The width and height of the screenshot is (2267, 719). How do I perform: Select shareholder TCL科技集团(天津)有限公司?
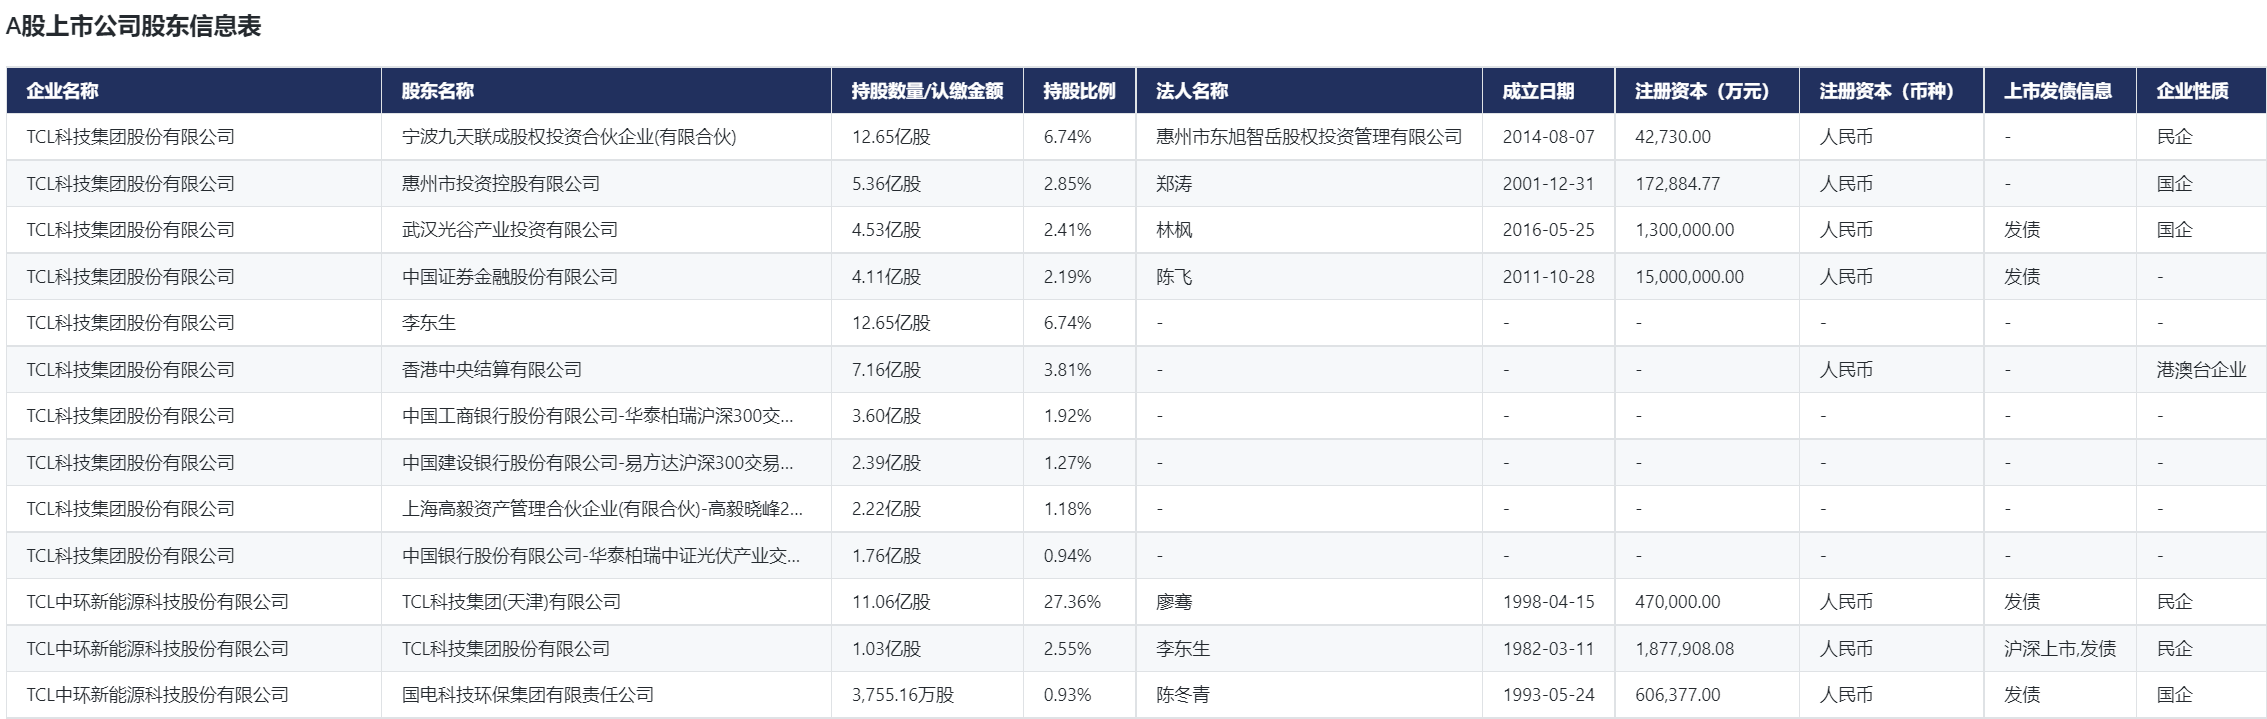(x=512, y=602)
